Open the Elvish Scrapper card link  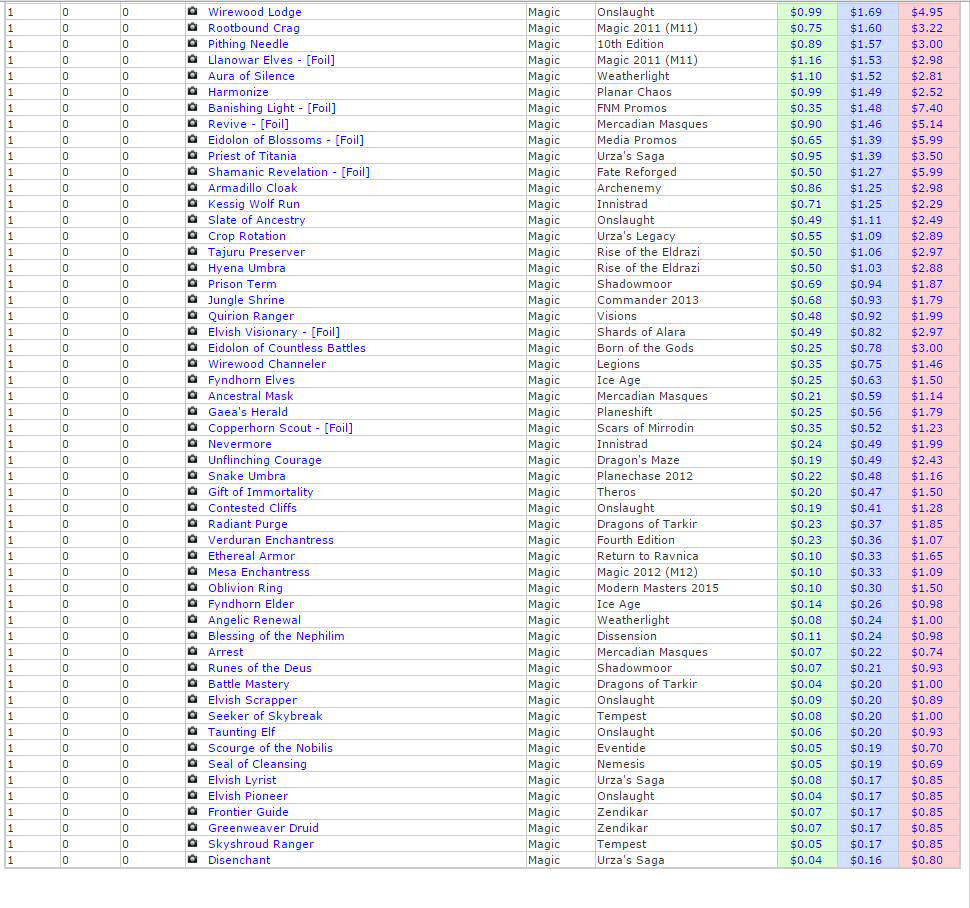(x=252, y=700)
